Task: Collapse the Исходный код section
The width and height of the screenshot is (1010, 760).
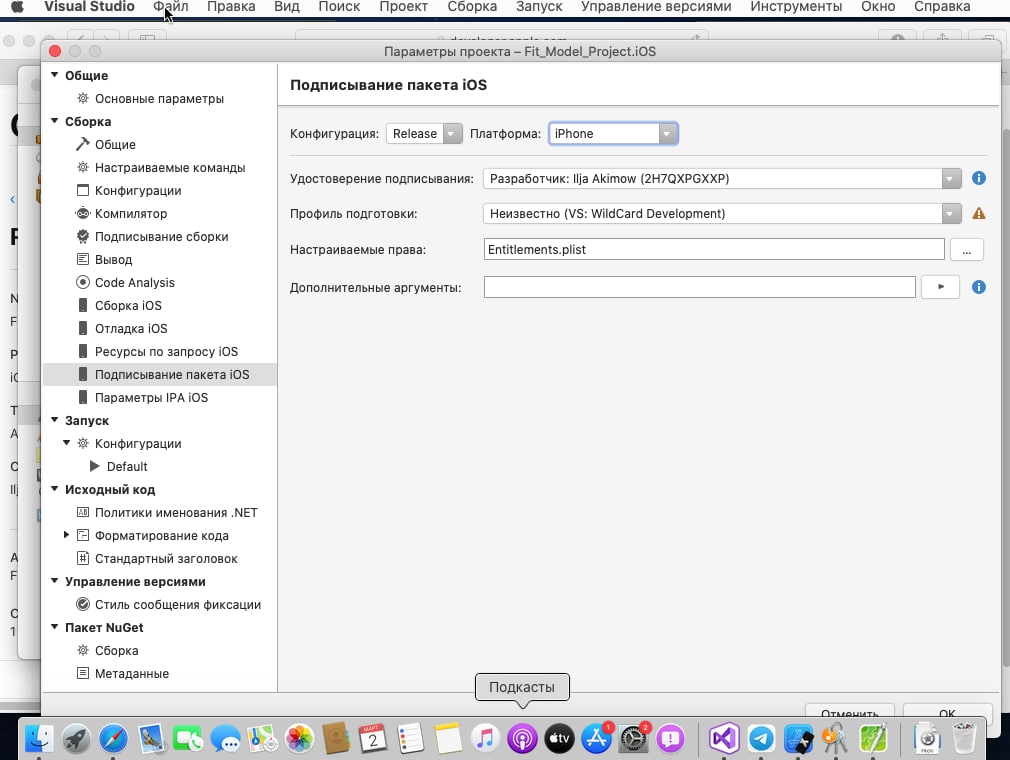Action: point(55,489)
